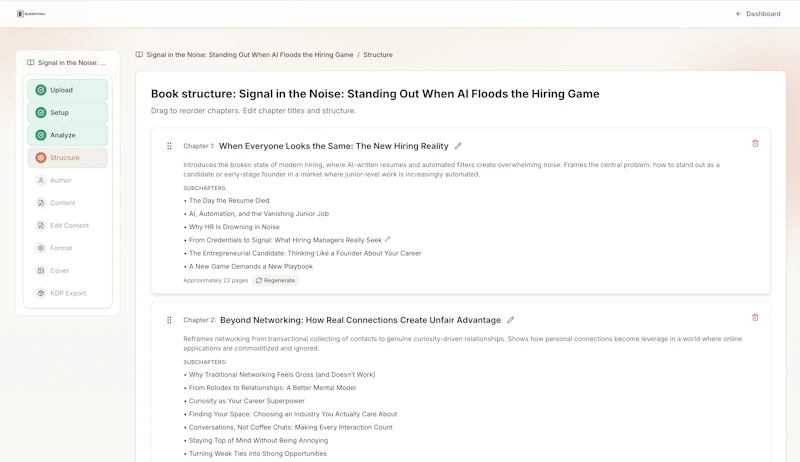The width and height of the screenshot is (800, 462).
Task: Edit the Chapter 2 title with the pencil icon
Action: coord(510,320)
